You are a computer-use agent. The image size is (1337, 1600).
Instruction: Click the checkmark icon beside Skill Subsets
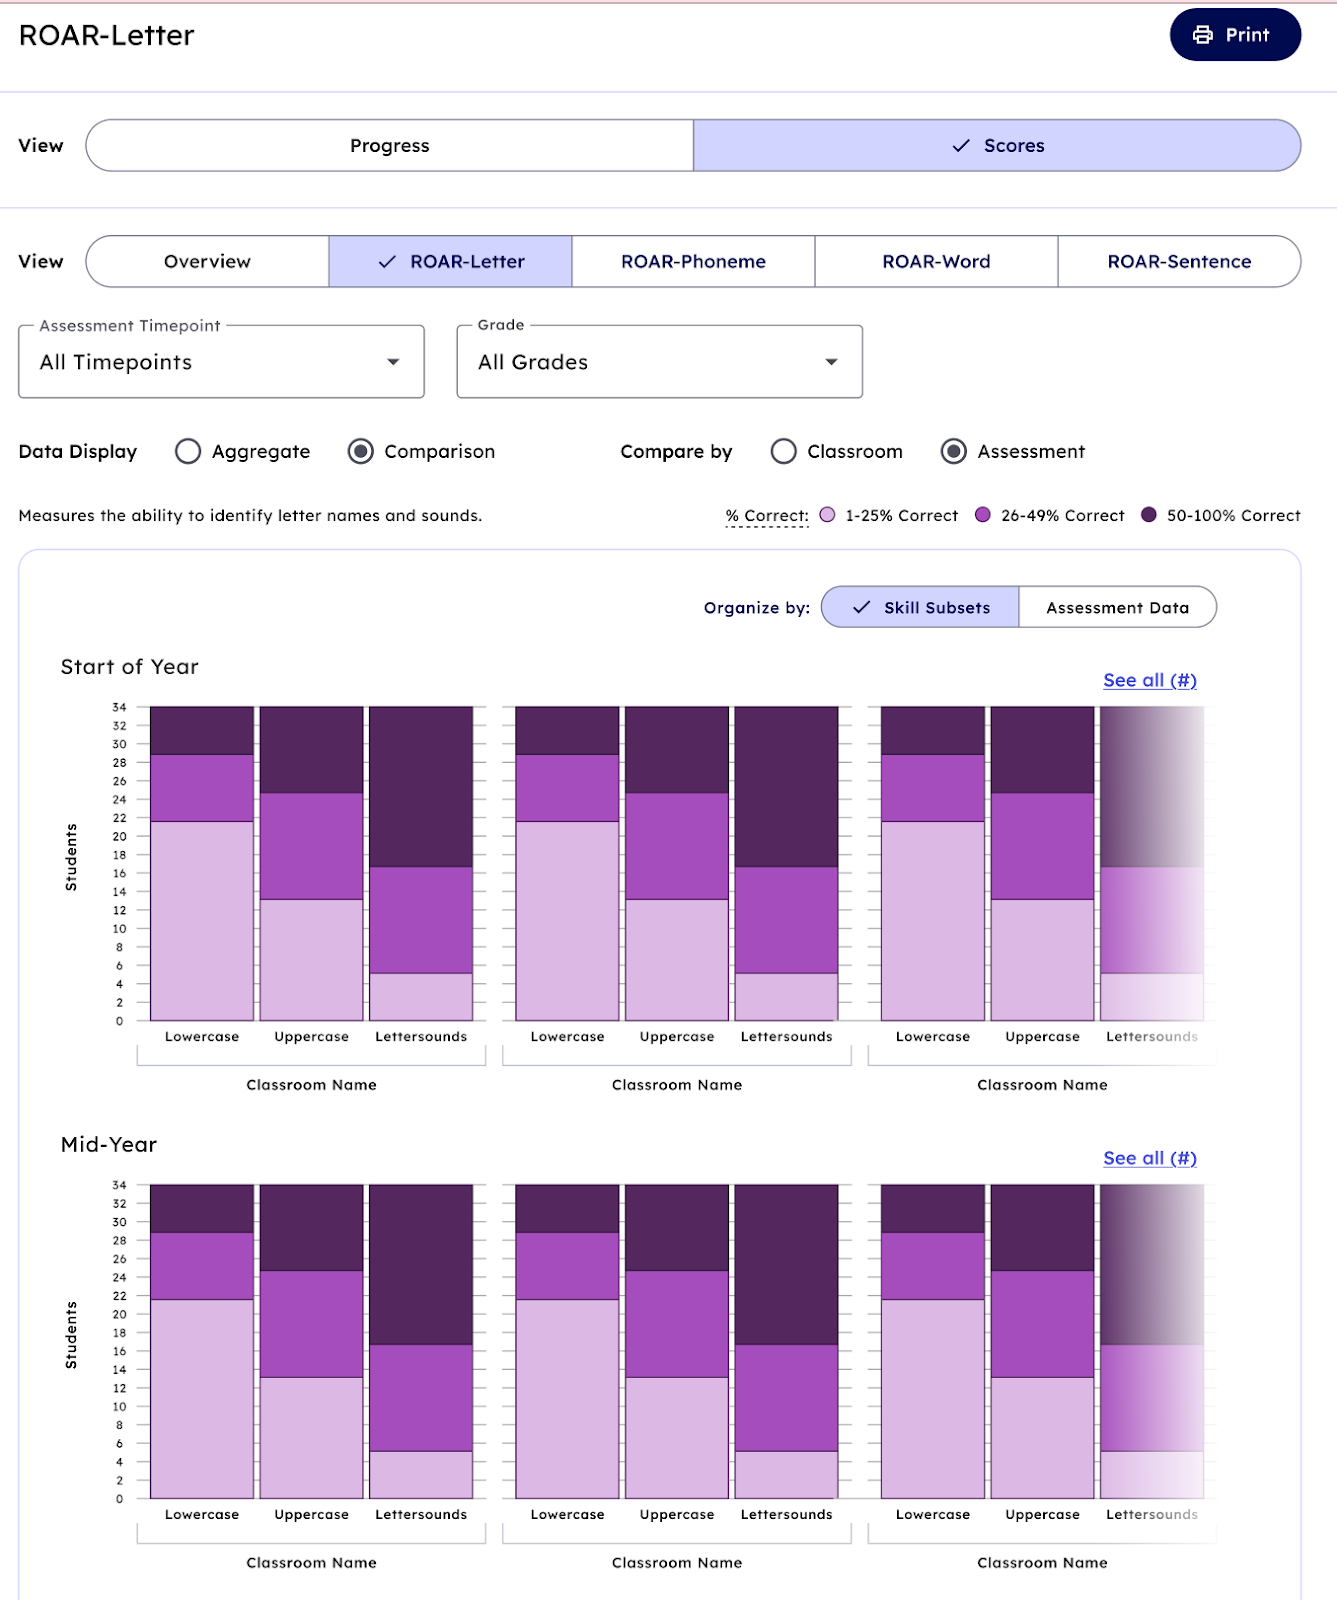(x=861, y=608)
